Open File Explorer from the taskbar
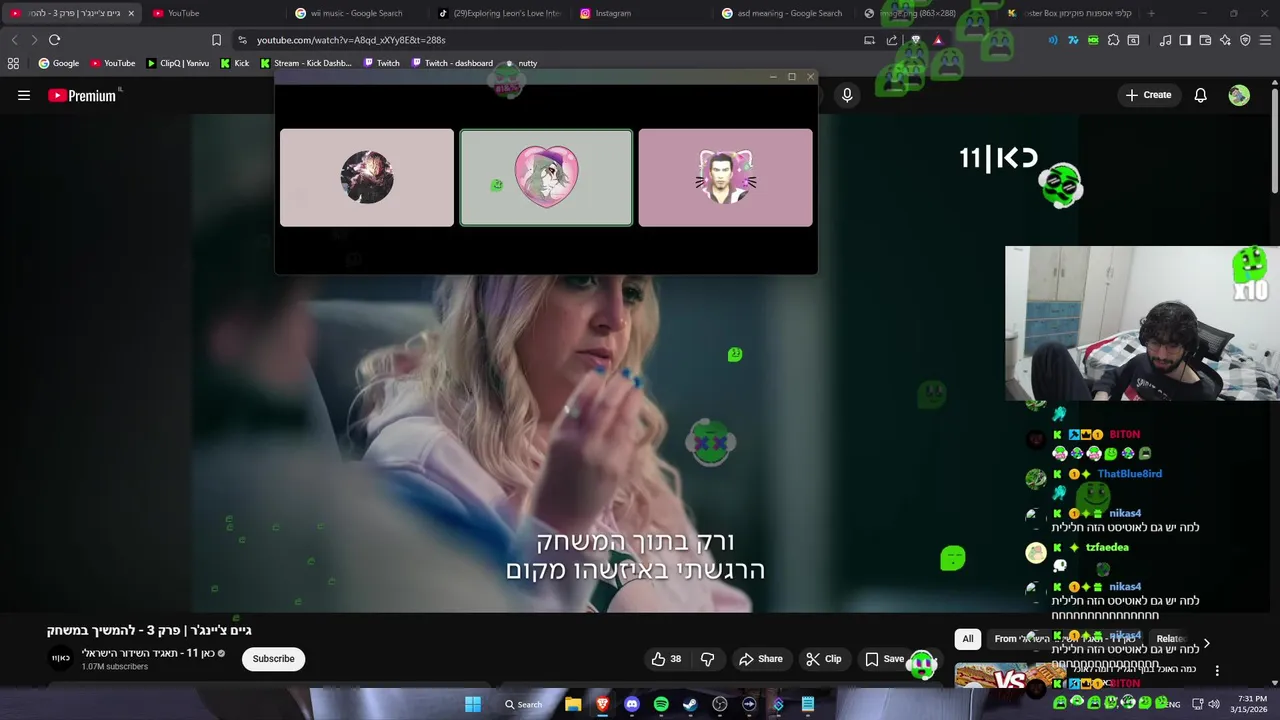Screen dimensions: 1280x720 [x=573, y=704]
